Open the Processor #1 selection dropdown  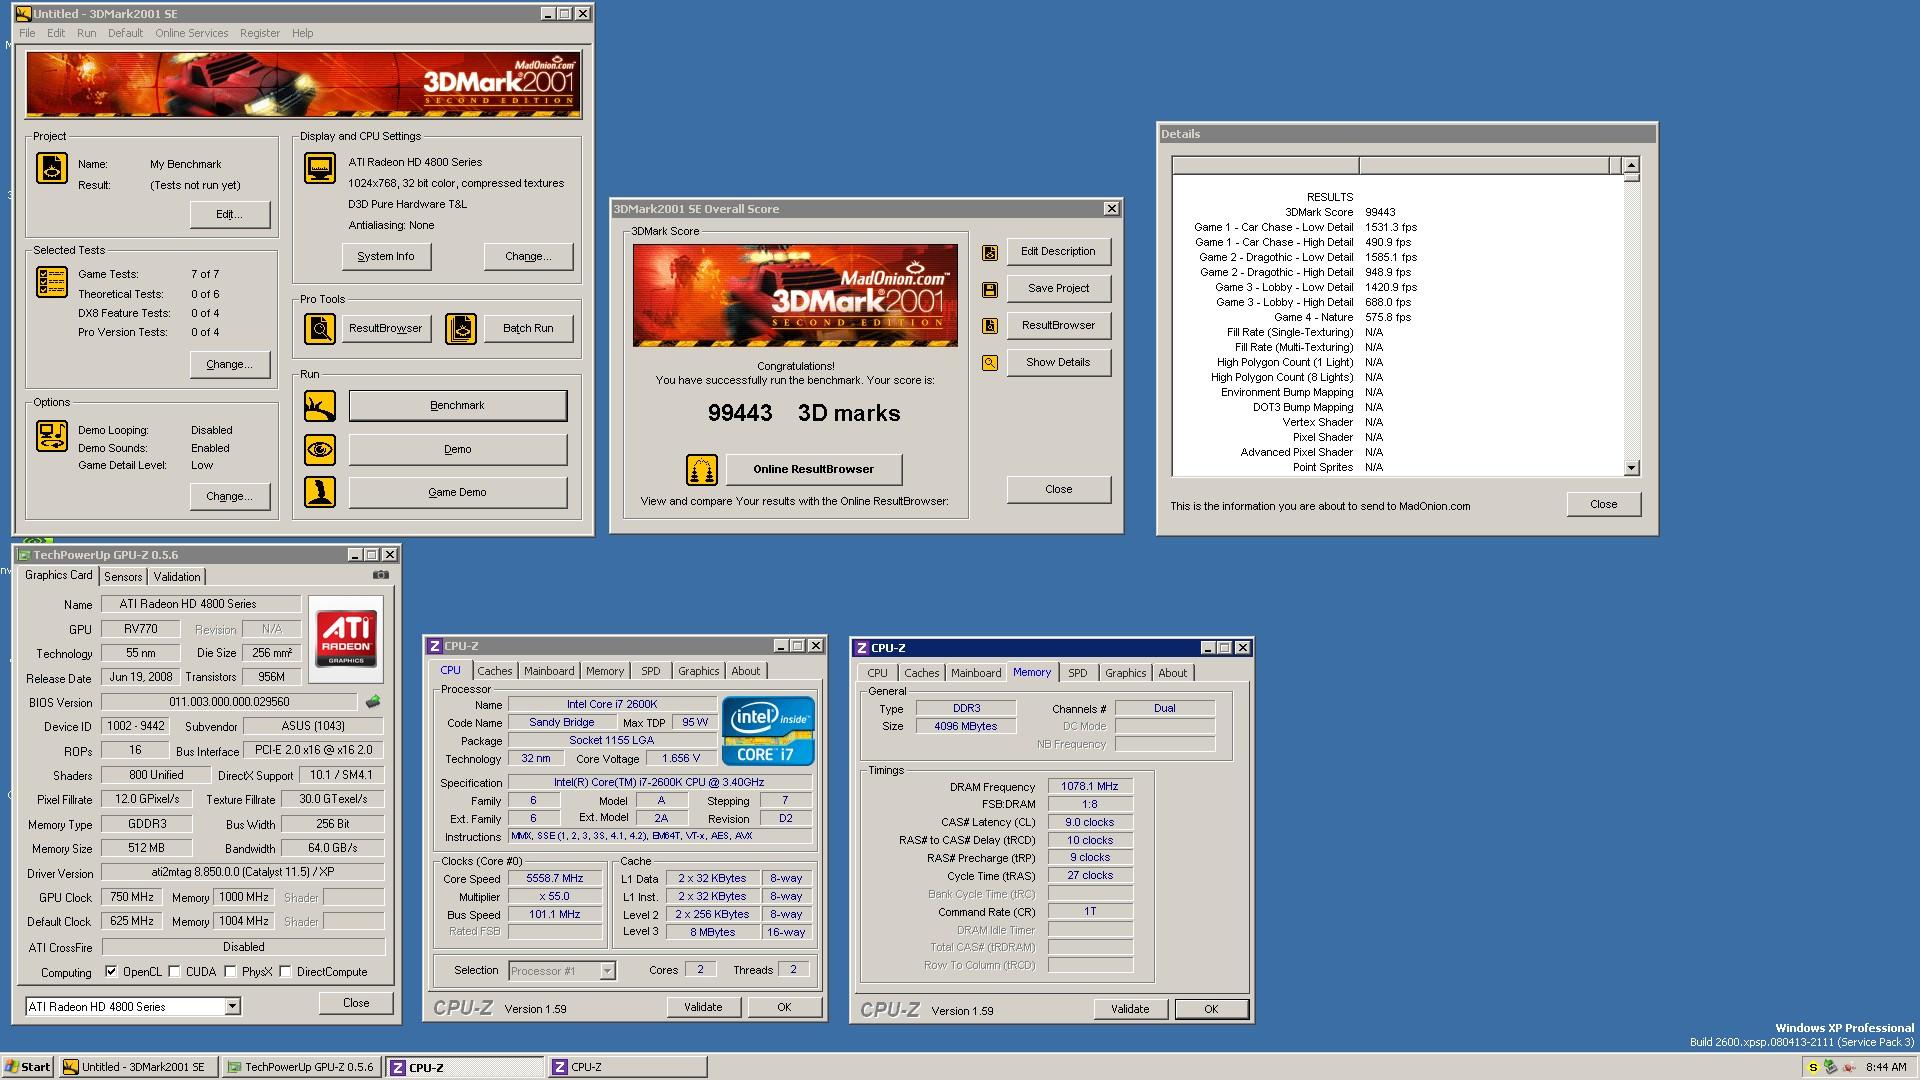pos(607,971)
